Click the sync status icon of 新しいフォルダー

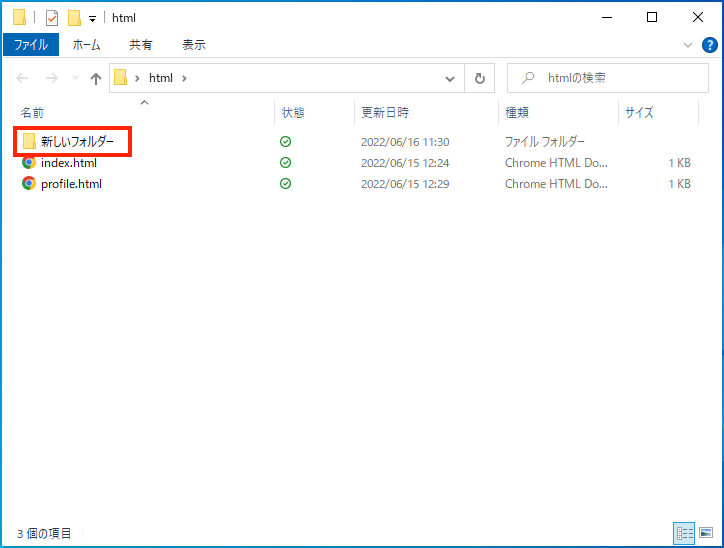tap(285, 142)
